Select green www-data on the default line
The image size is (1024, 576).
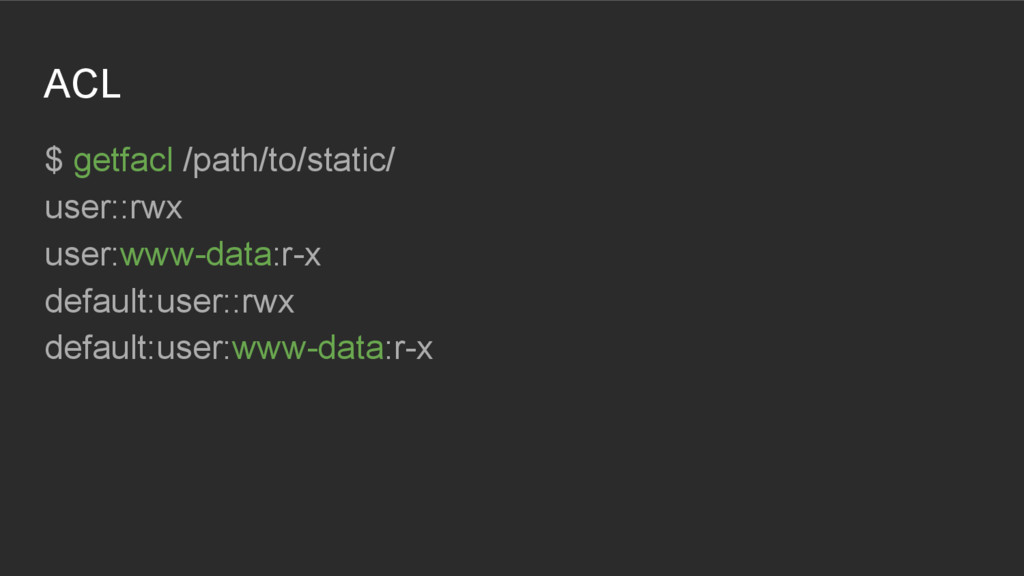coord(308,348)
